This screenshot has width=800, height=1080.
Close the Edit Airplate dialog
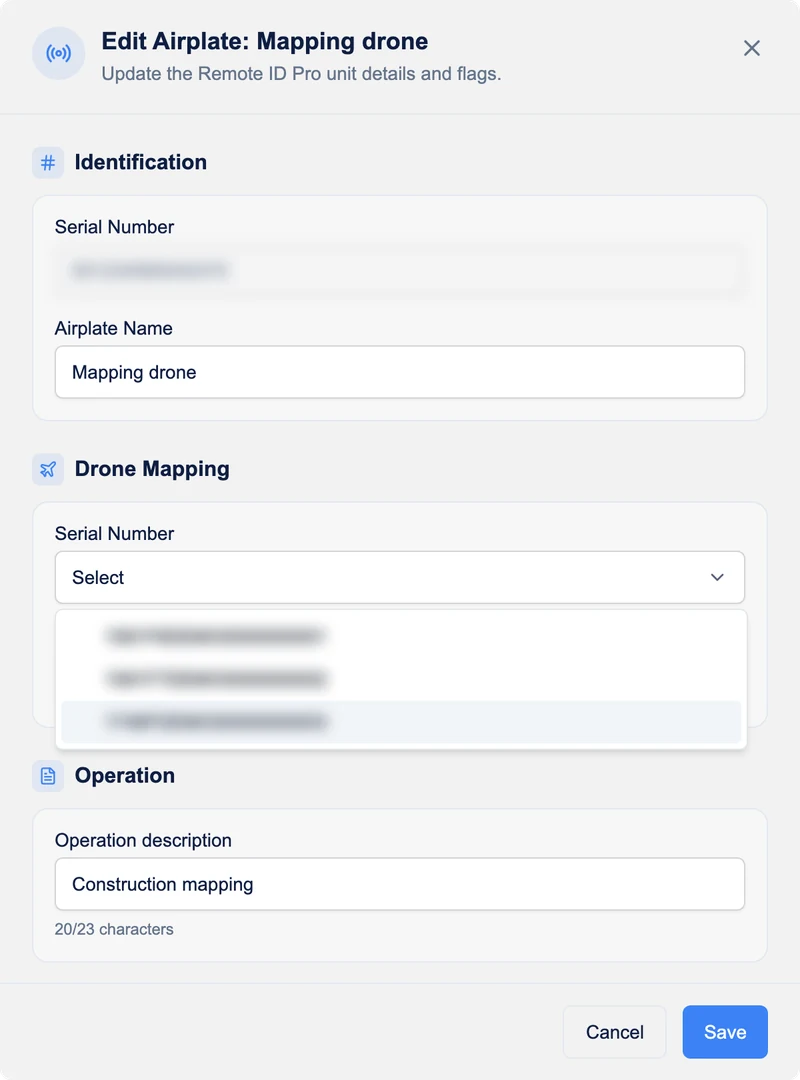(x=752, y=48)
